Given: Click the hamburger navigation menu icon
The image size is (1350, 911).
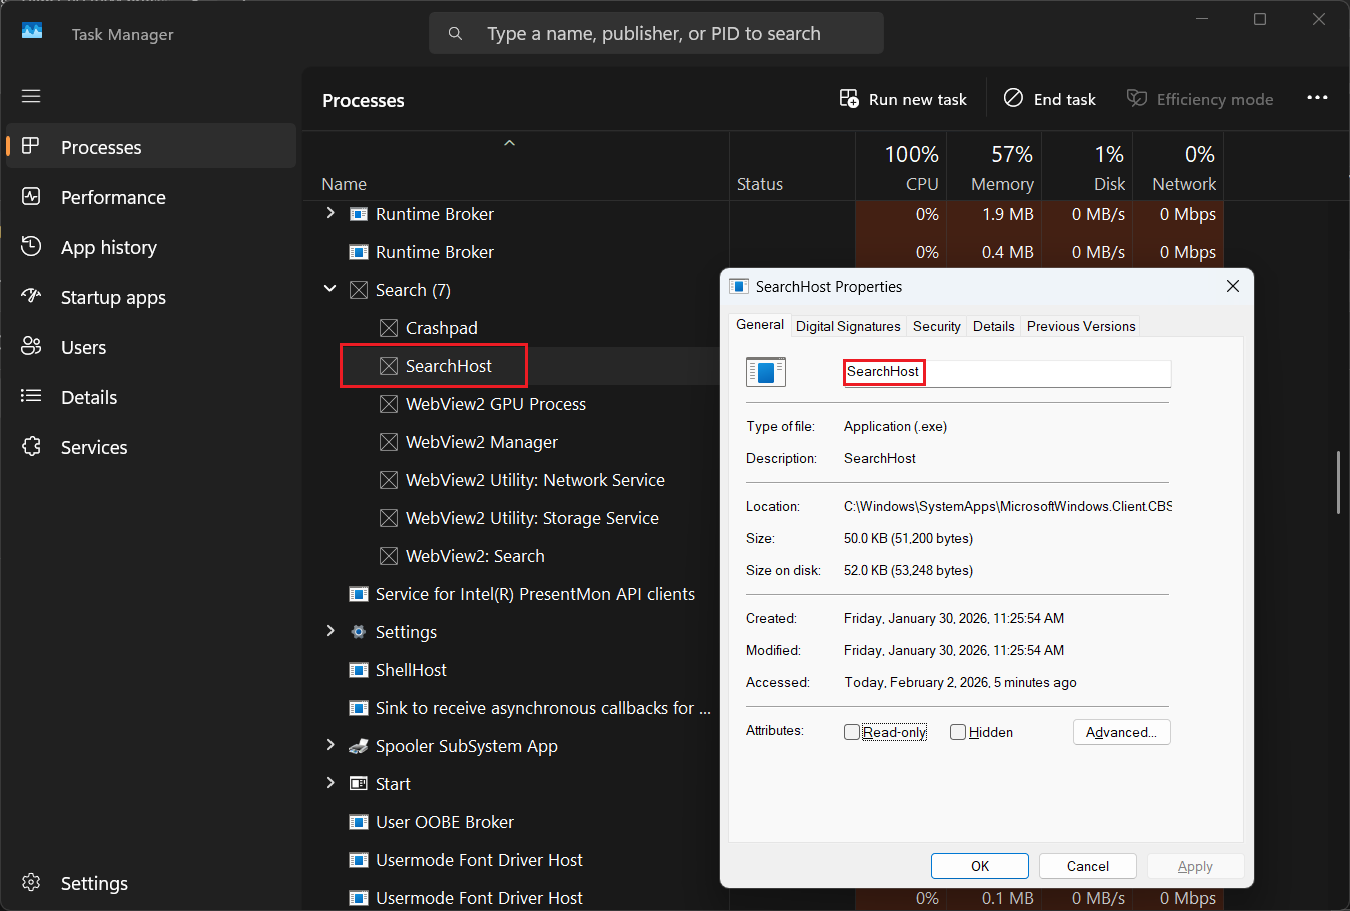Looking at the screenshot, I should 31,96.
